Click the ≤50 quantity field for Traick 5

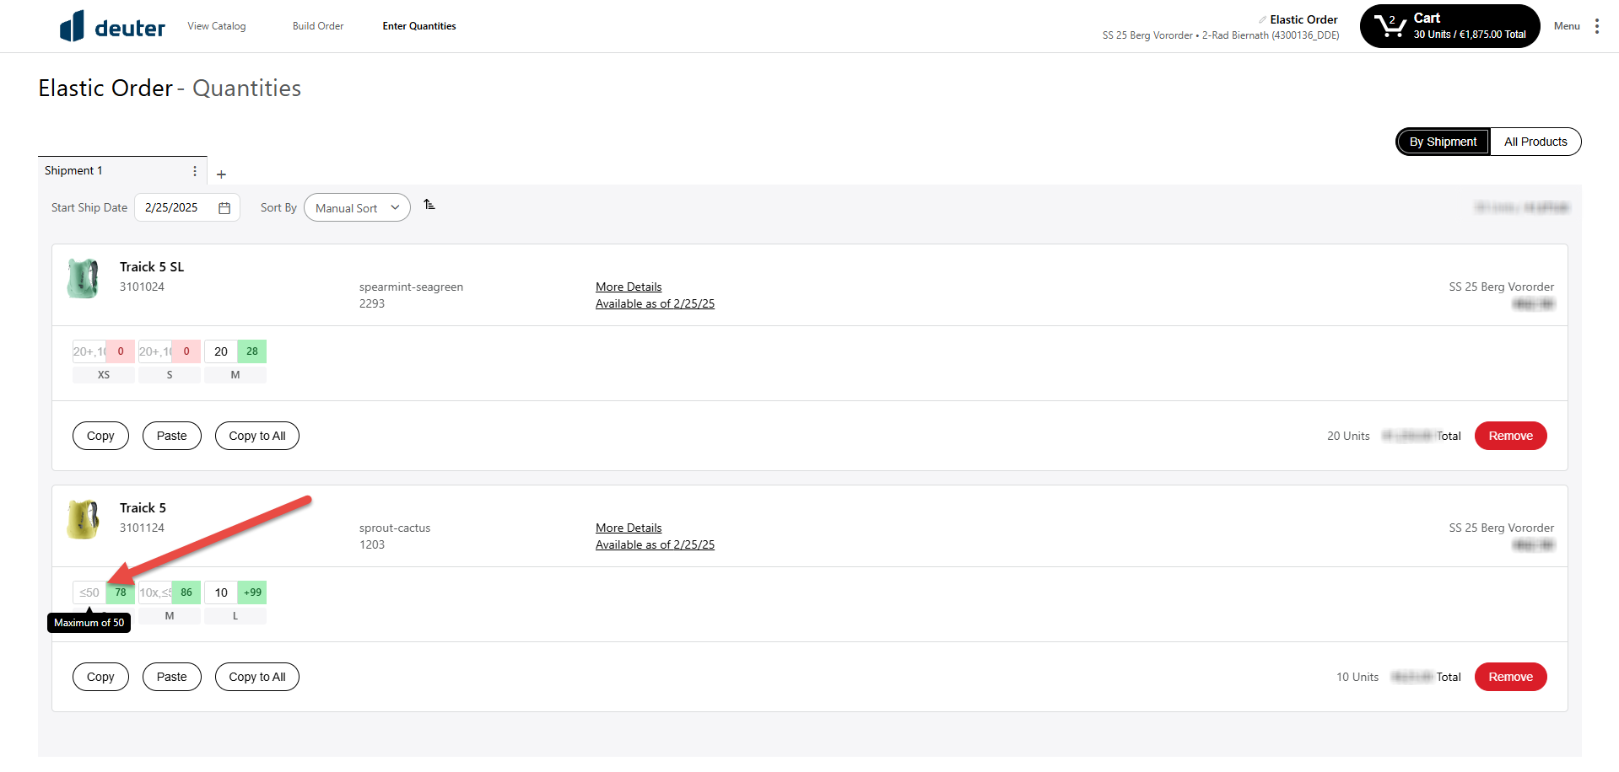[x=89, y=593]
